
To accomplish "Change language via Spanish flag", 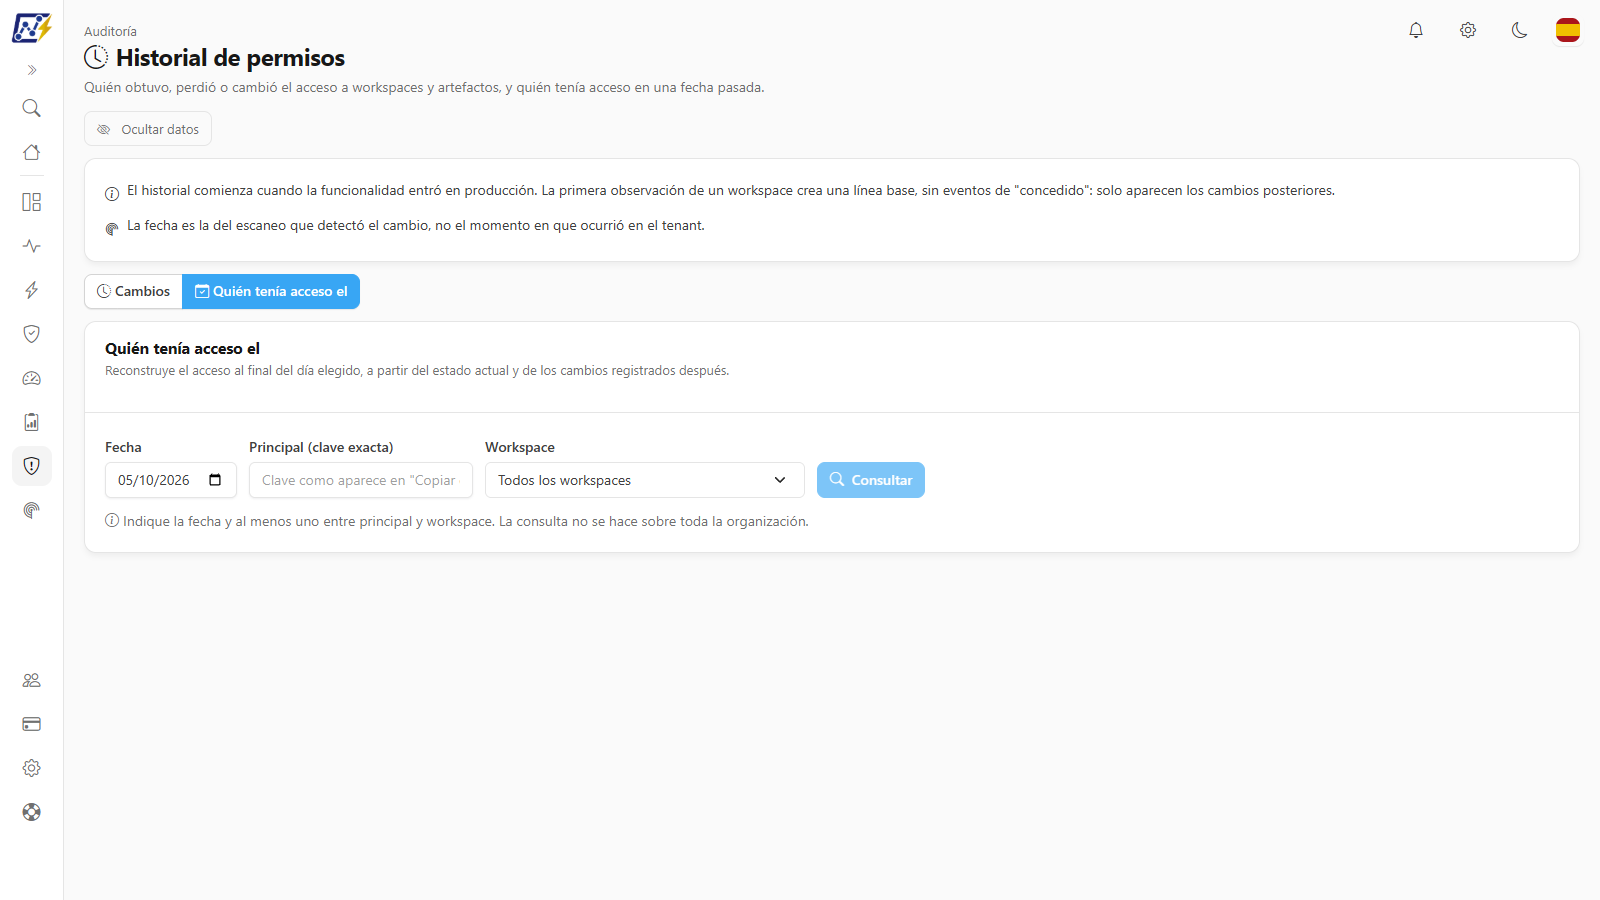I will point(1568,30).
